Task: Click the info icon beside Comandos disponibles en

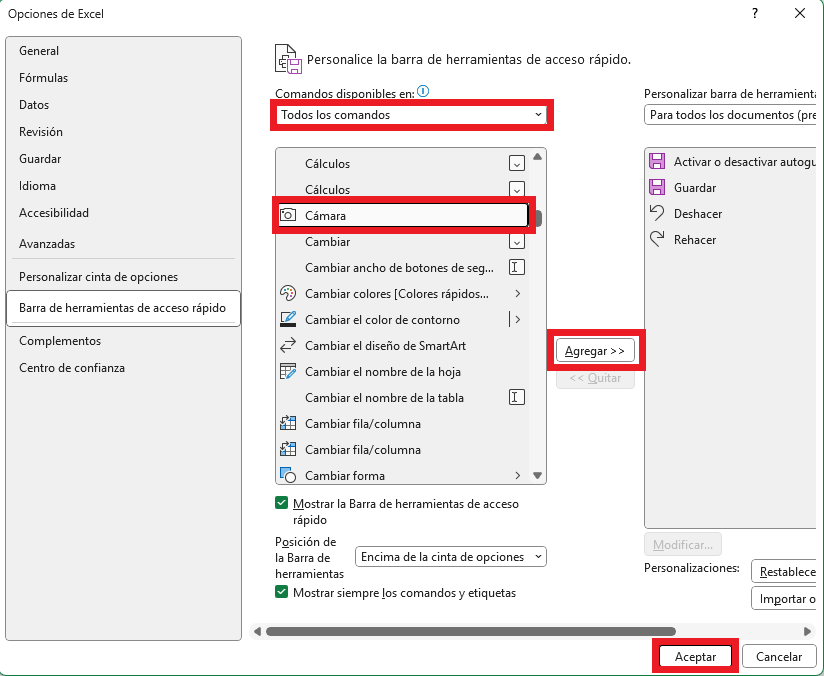Action: (423, 91)
